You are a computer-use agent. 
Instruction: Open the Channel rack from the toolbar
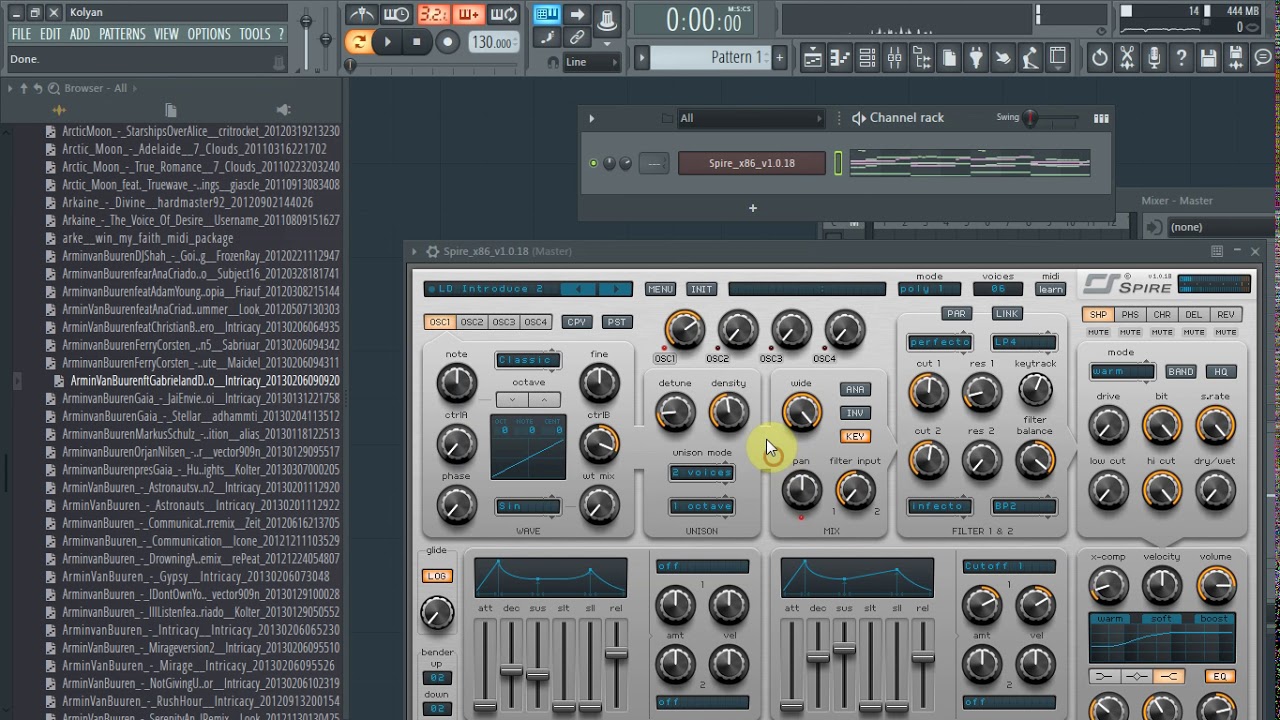(x=867, y=58)
